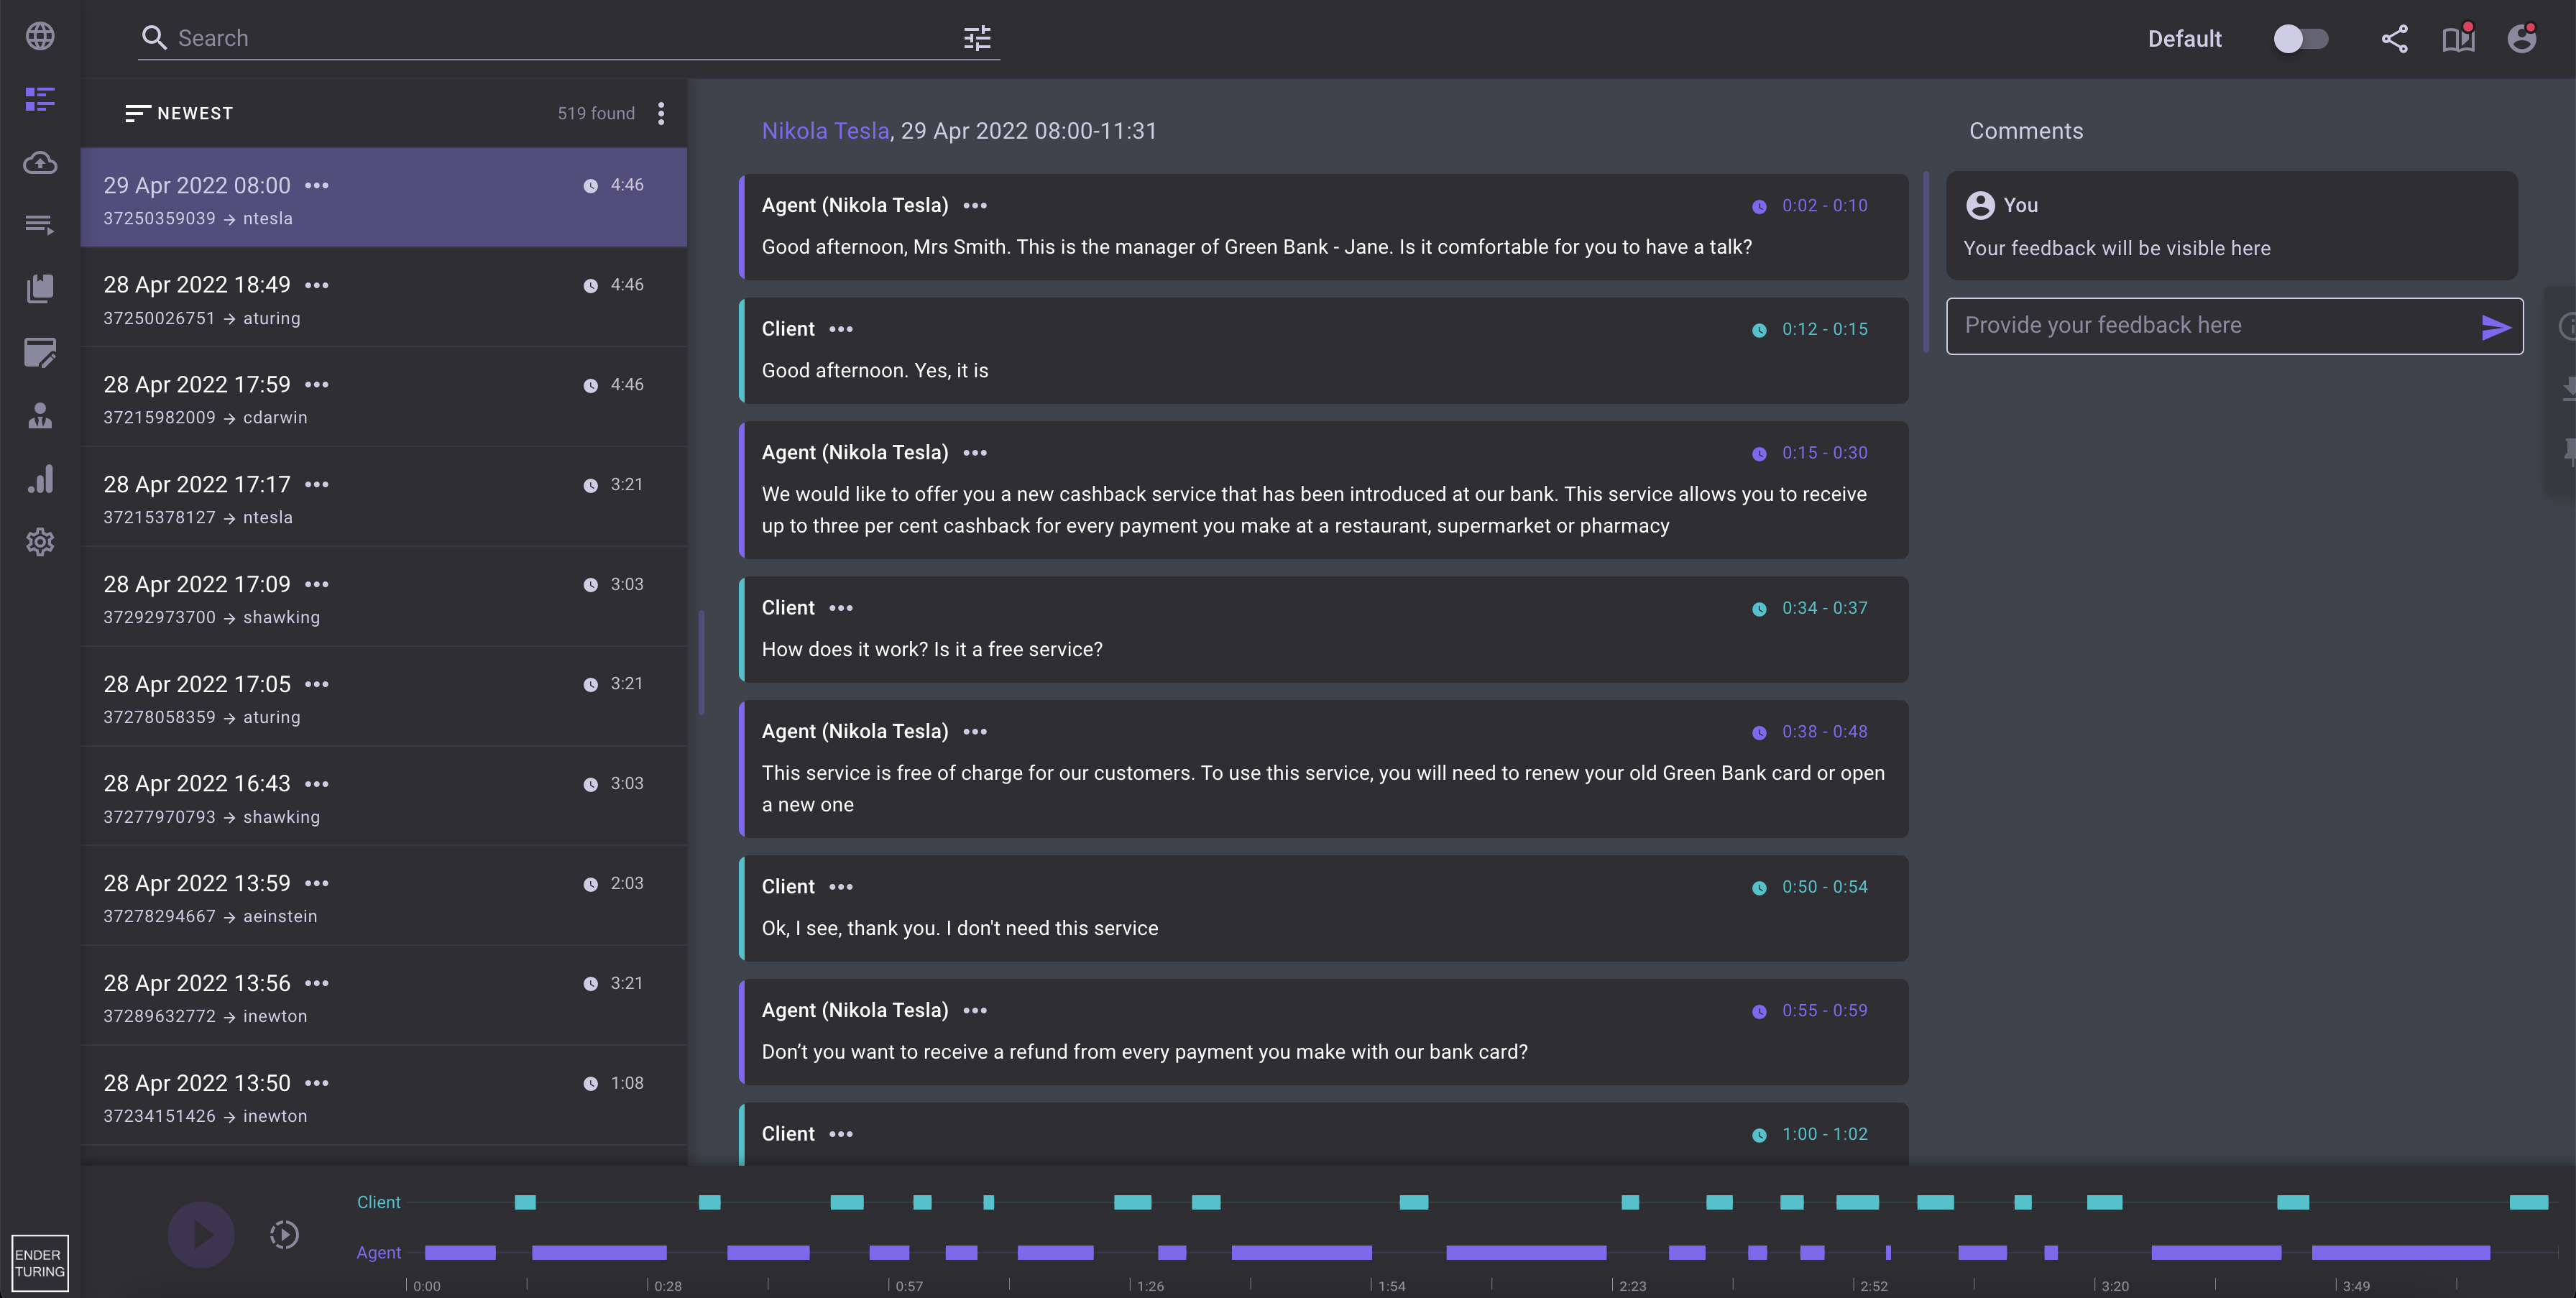The height and width of the screenshot is (1298, 2576).
Task: Jump to timestamp 1:00 - 1:02
Action: 1824,1134
